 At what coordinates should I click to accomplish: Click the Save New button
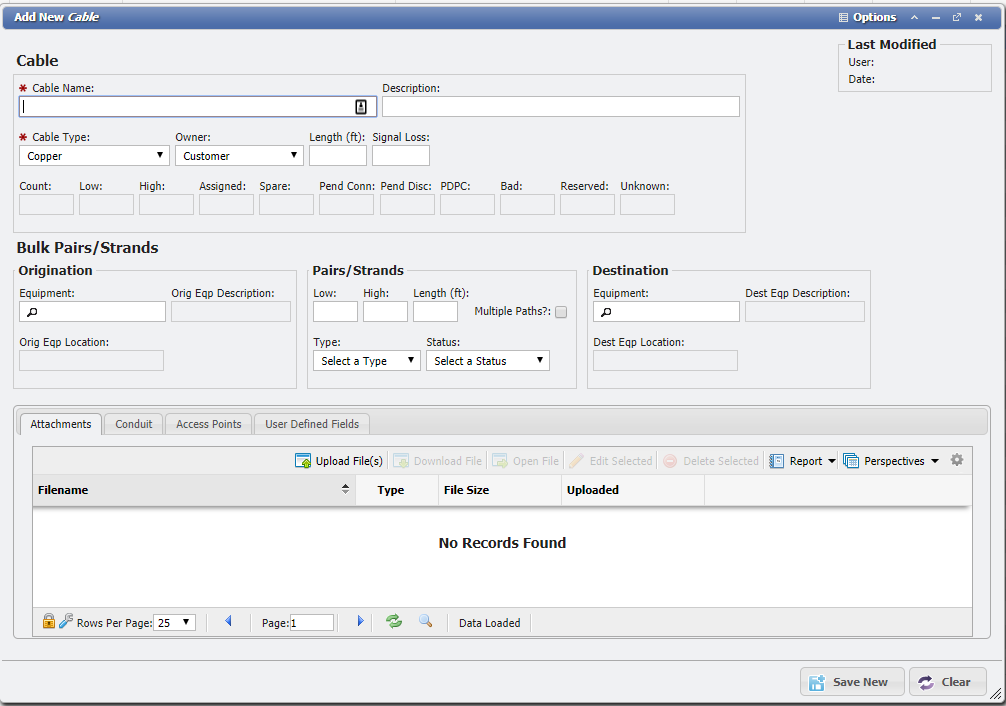[852, 682]
